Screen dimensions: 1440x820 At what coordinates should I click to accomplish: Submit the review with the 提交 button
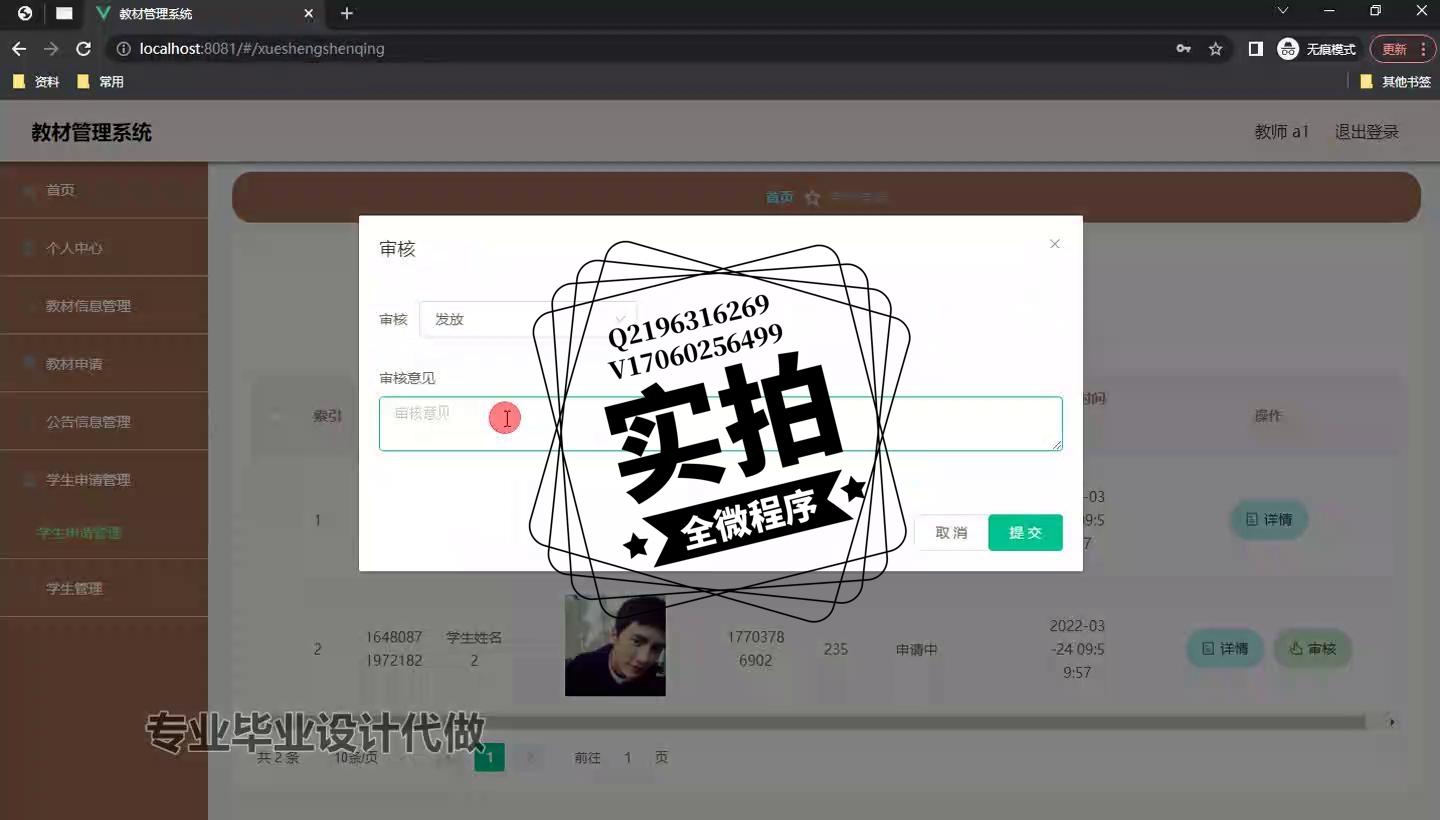pos(1025,533)
